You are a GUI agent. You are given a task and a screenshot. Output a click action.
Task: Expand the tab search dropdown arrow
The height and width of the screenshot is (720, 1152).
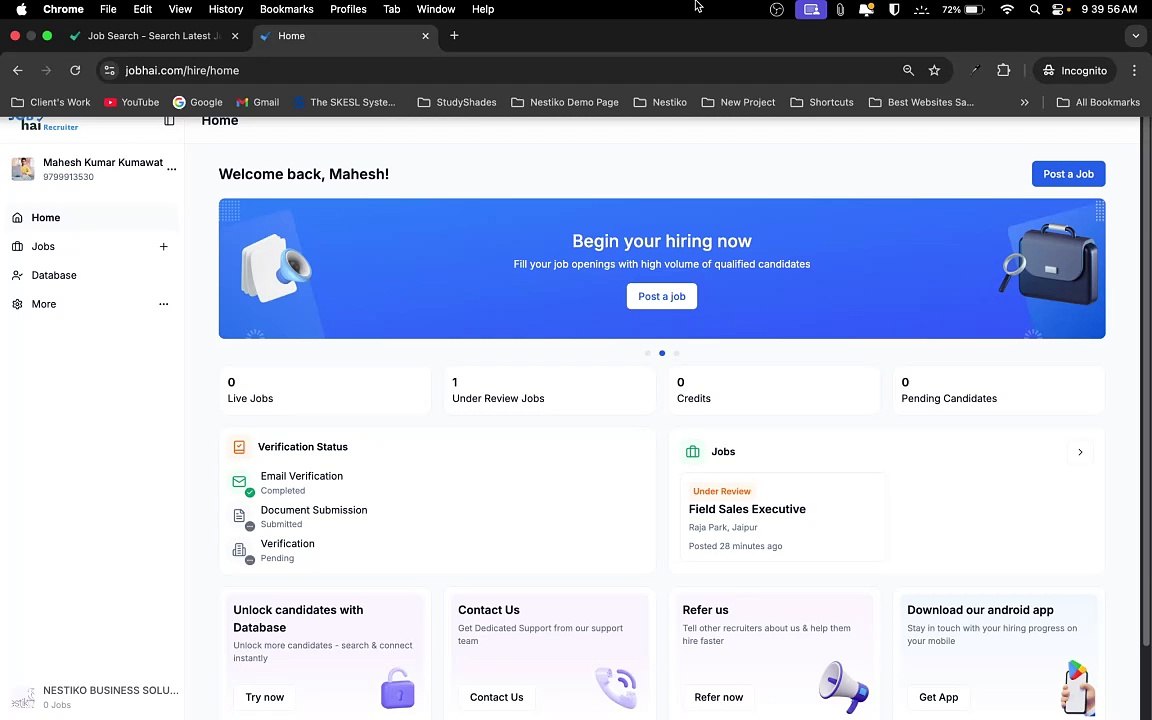coord(1136,35)
